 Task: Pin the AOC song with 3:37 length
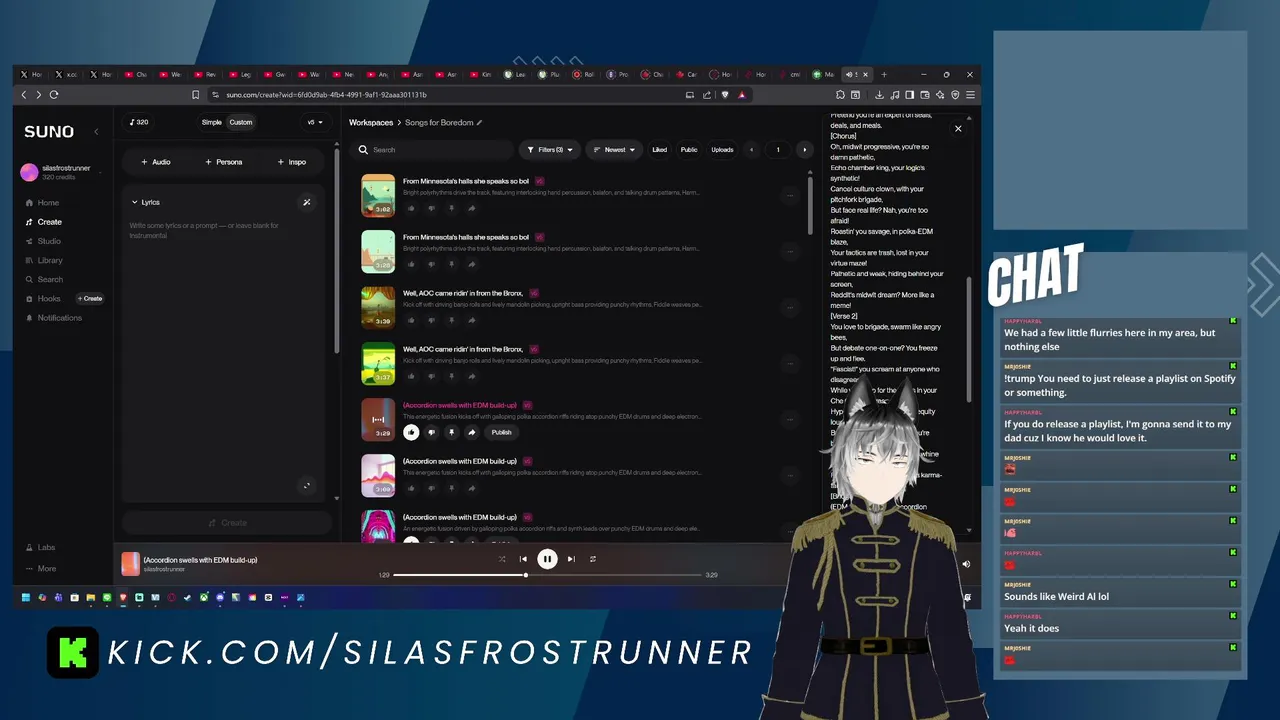tap(451, 376)
